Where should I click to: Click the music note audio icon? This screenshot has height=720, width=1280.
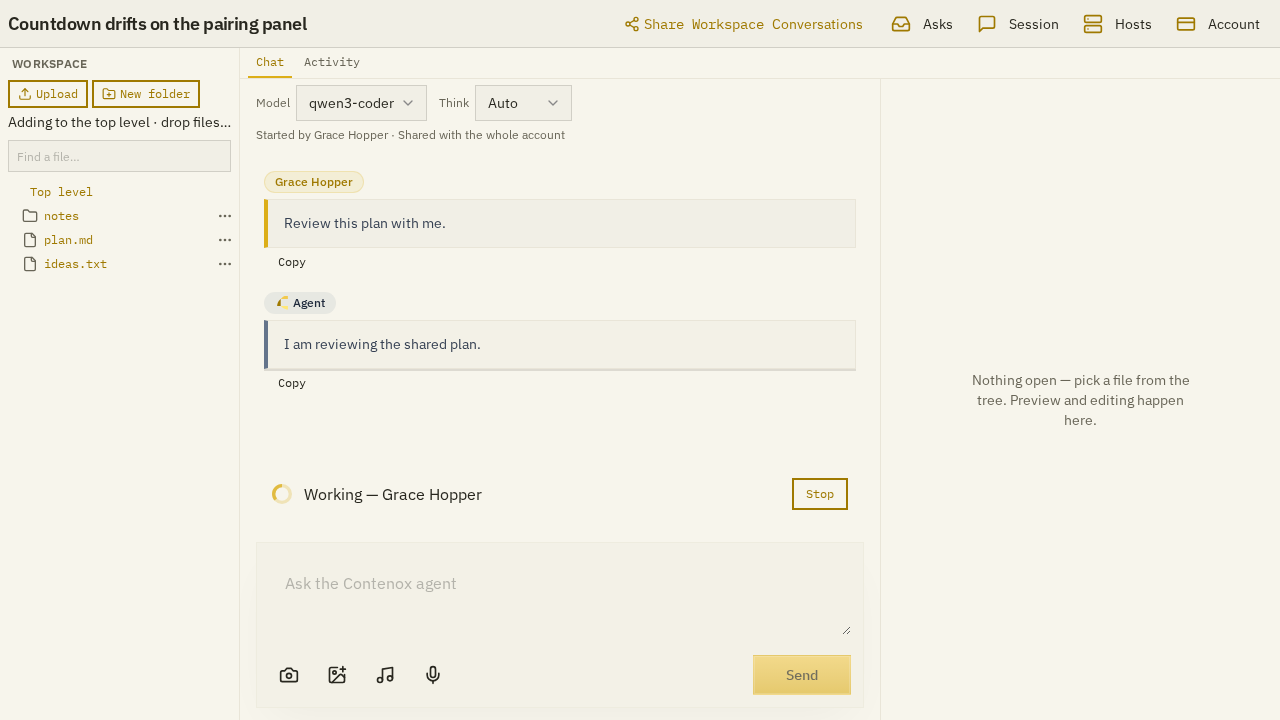point(385,675)
